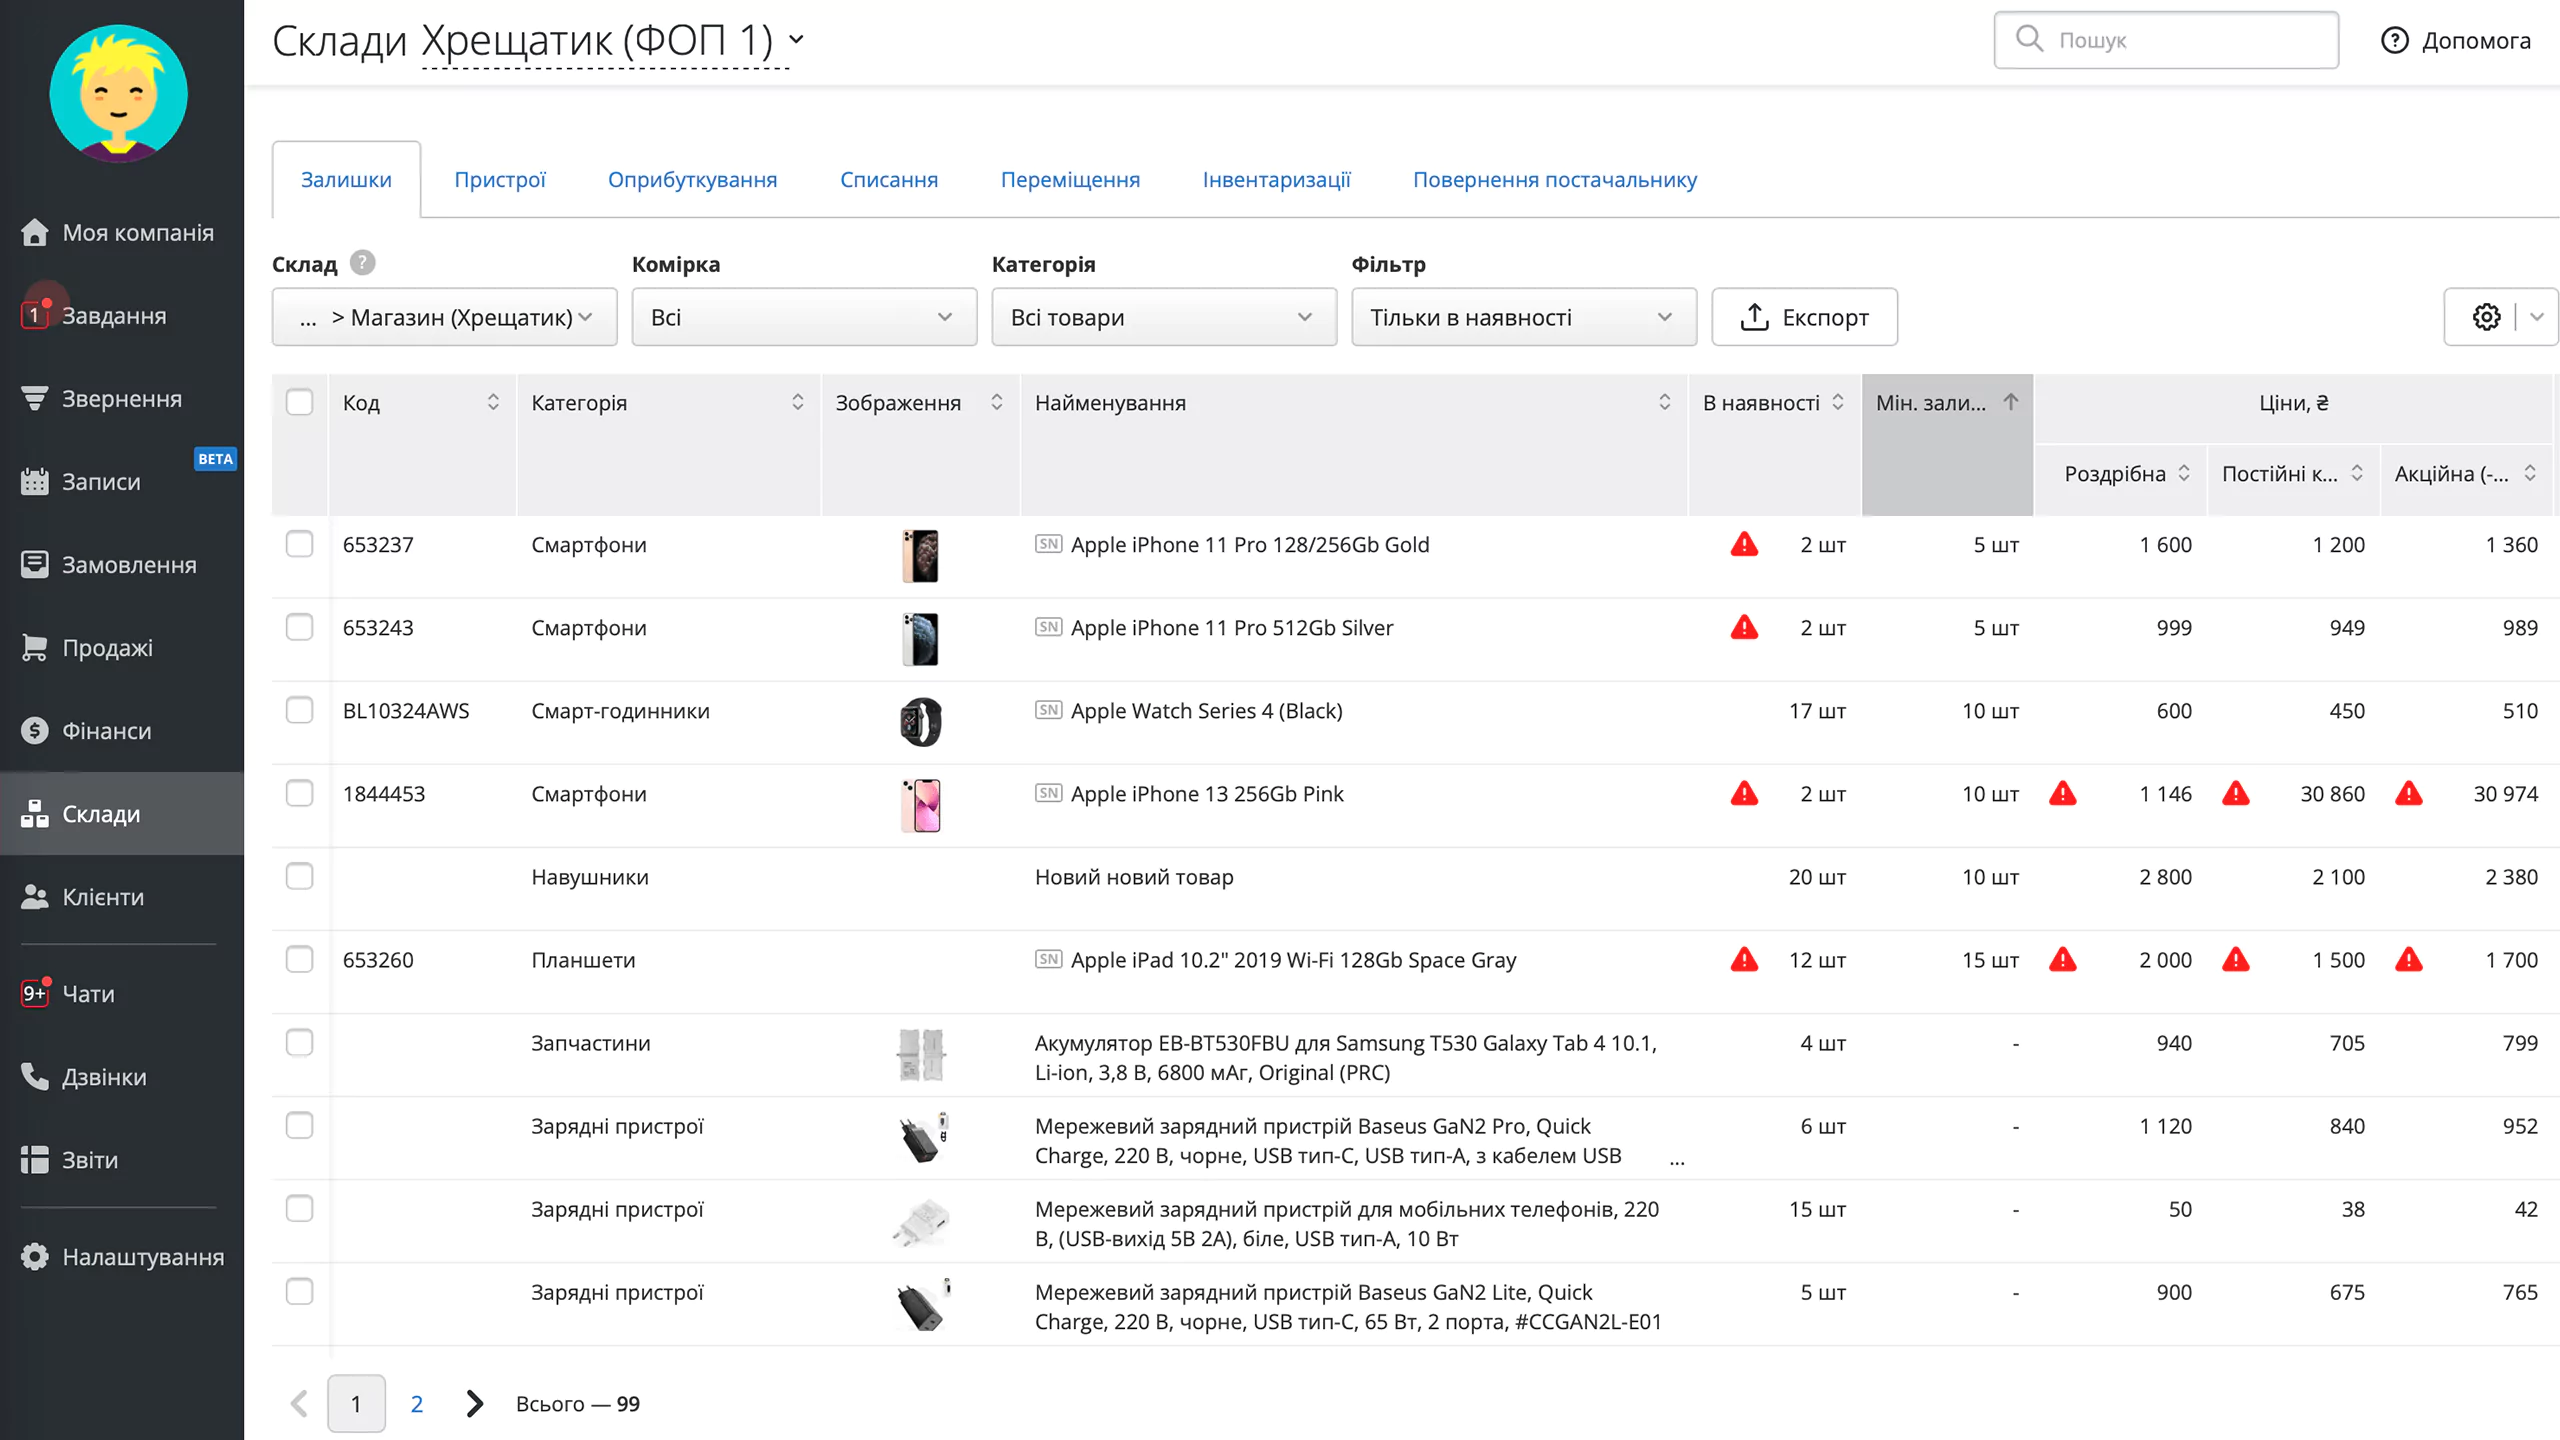Check row 653243 iPhone 11 Pro Silver
The image size is (2560, 1440).
[299, 627]
